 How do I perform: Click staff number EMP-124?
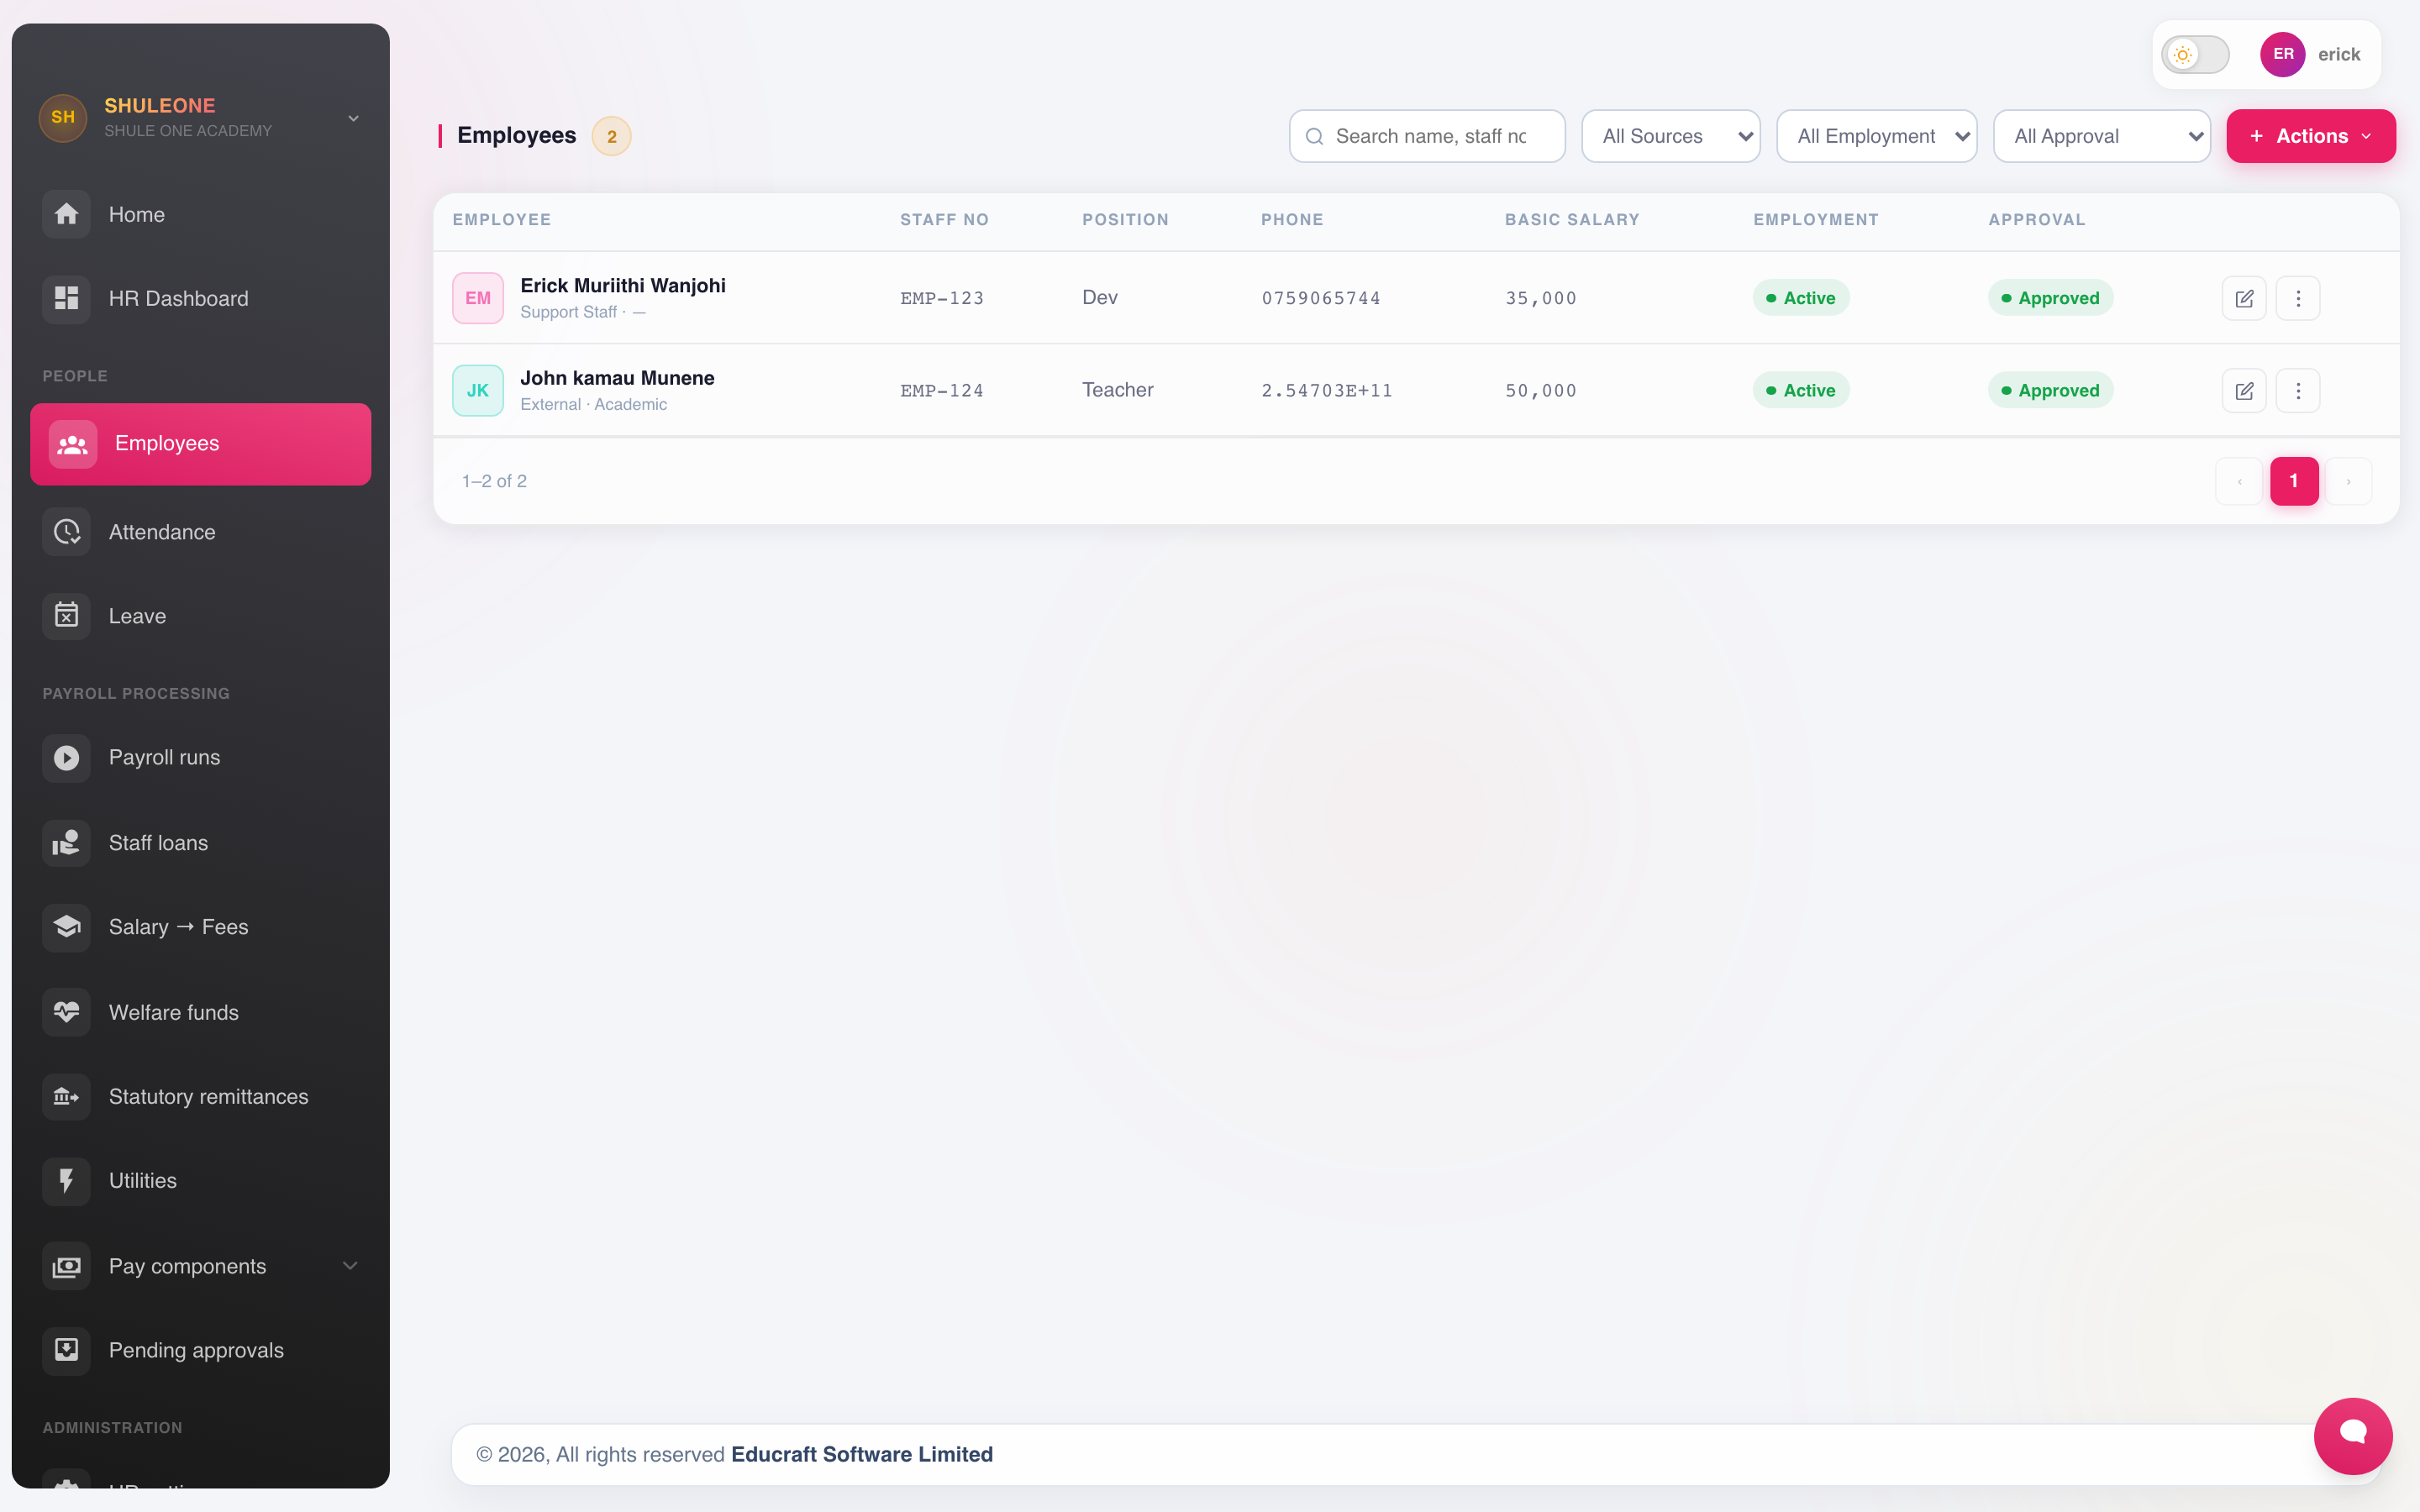point(942,391)
